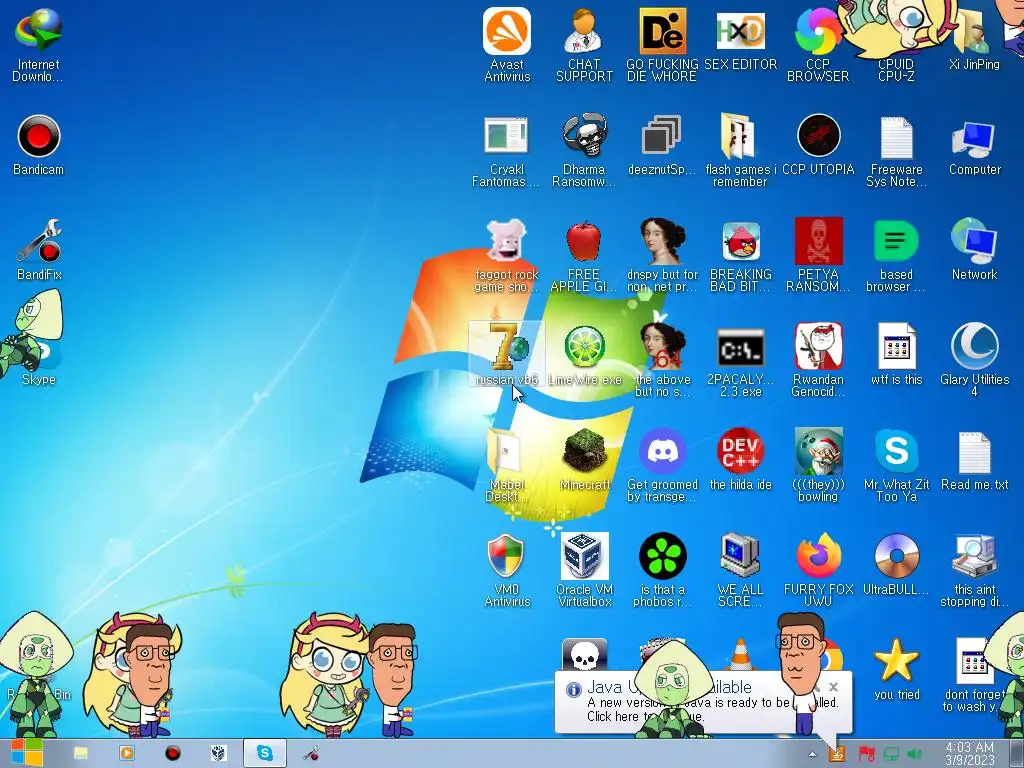Select 'the above but no s...' icon
The height and width of the screenshot is (768, 1024).
coord(662,360)
